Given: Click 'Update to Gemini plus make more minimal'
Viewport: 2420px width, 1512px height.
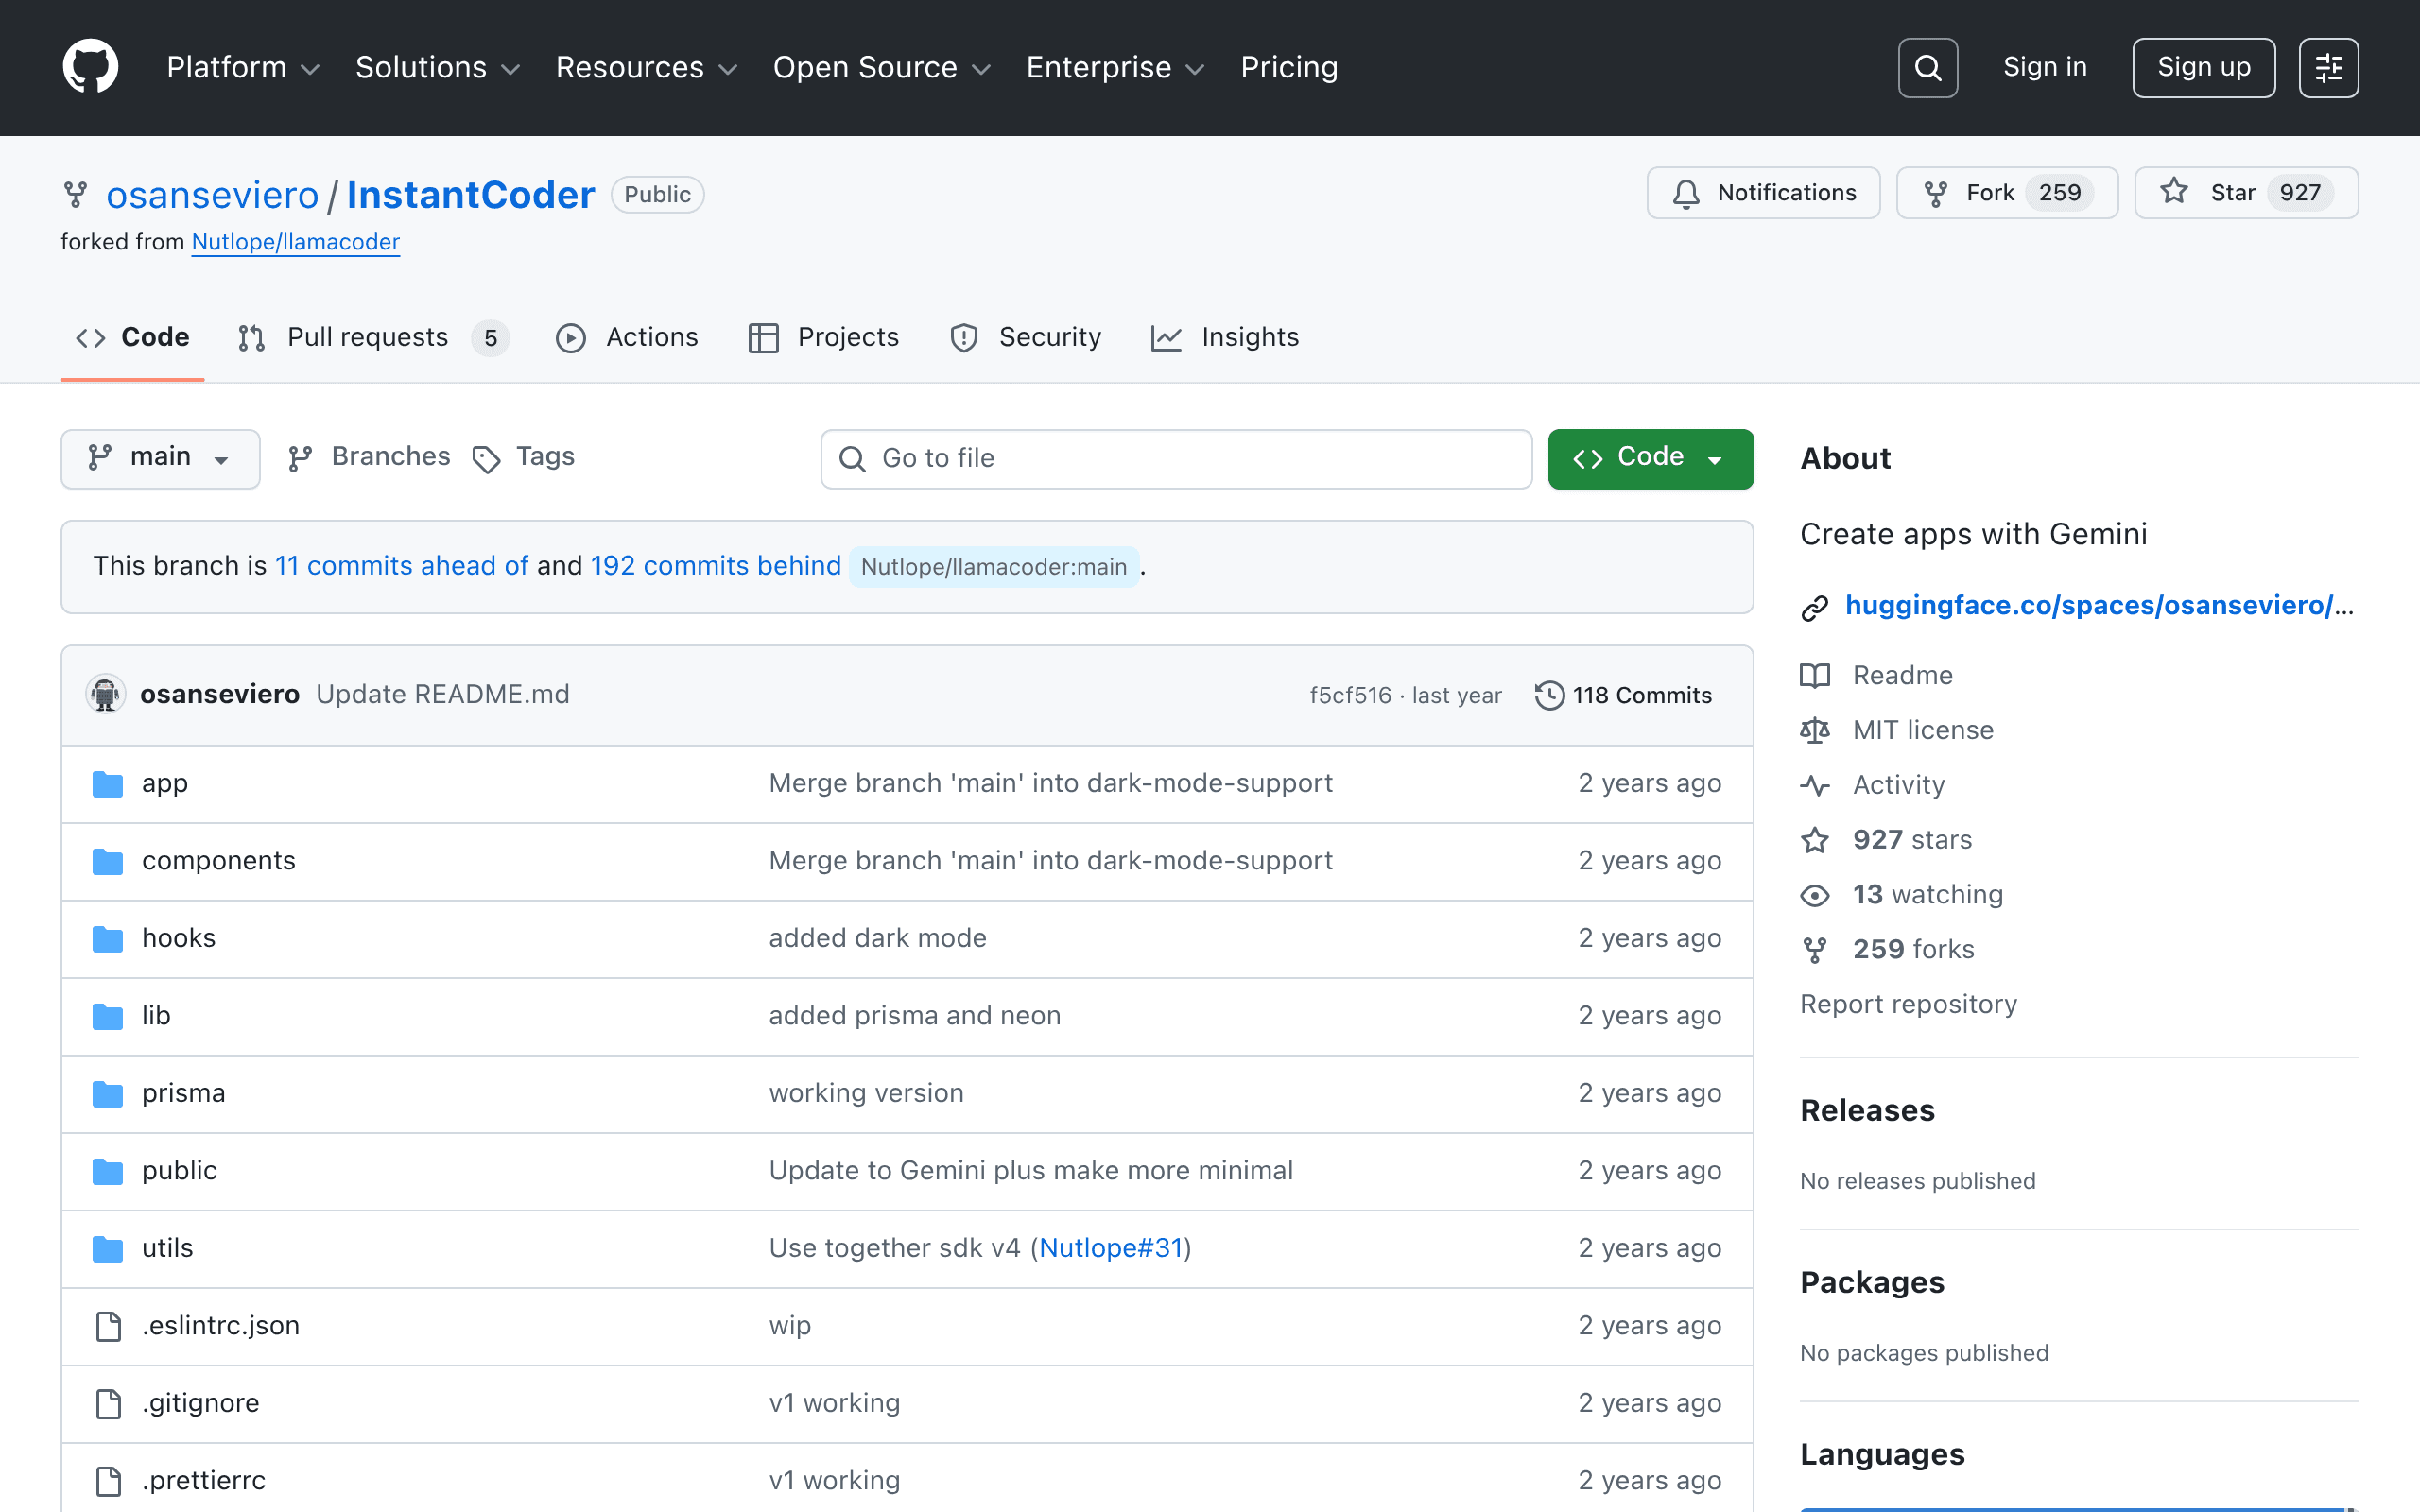Looking at the screenshot, I should pyautogui.click(x=1030, y=1171).
